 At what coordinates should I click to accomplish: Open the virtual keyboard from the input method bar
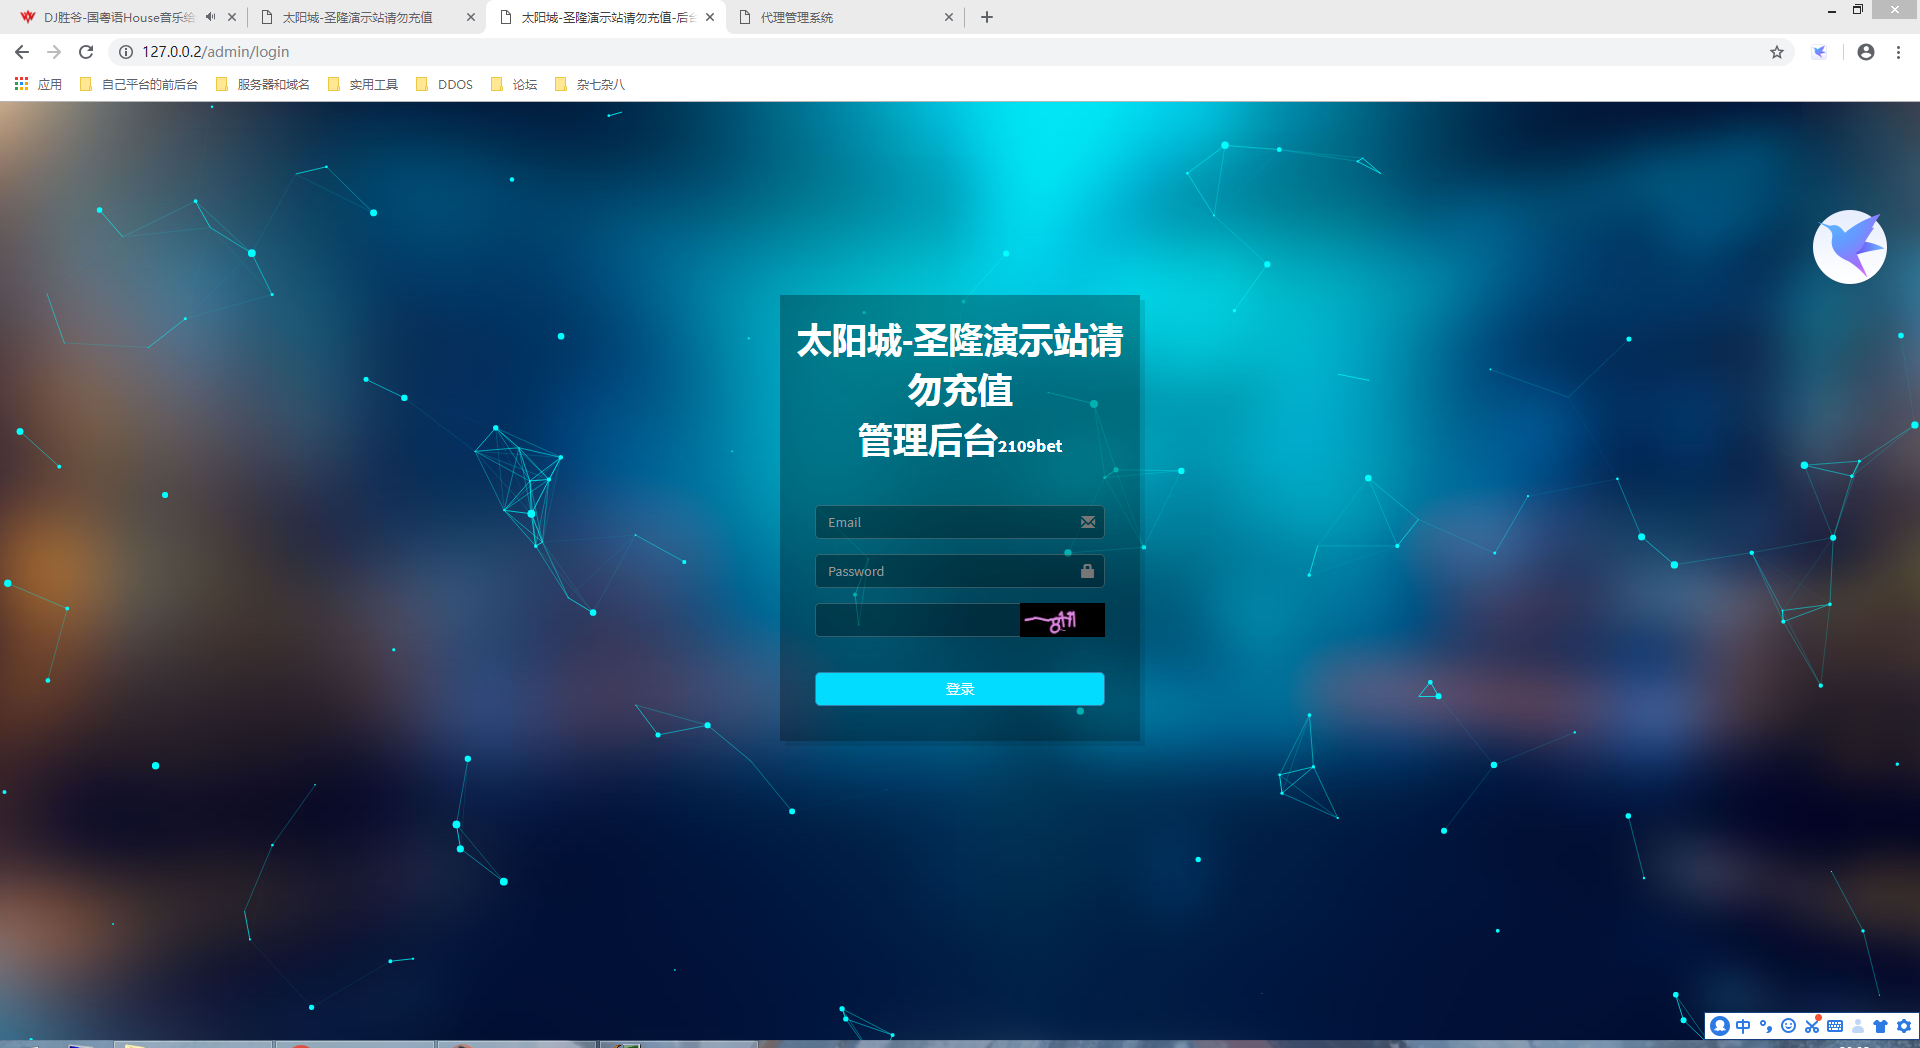1835,1026
